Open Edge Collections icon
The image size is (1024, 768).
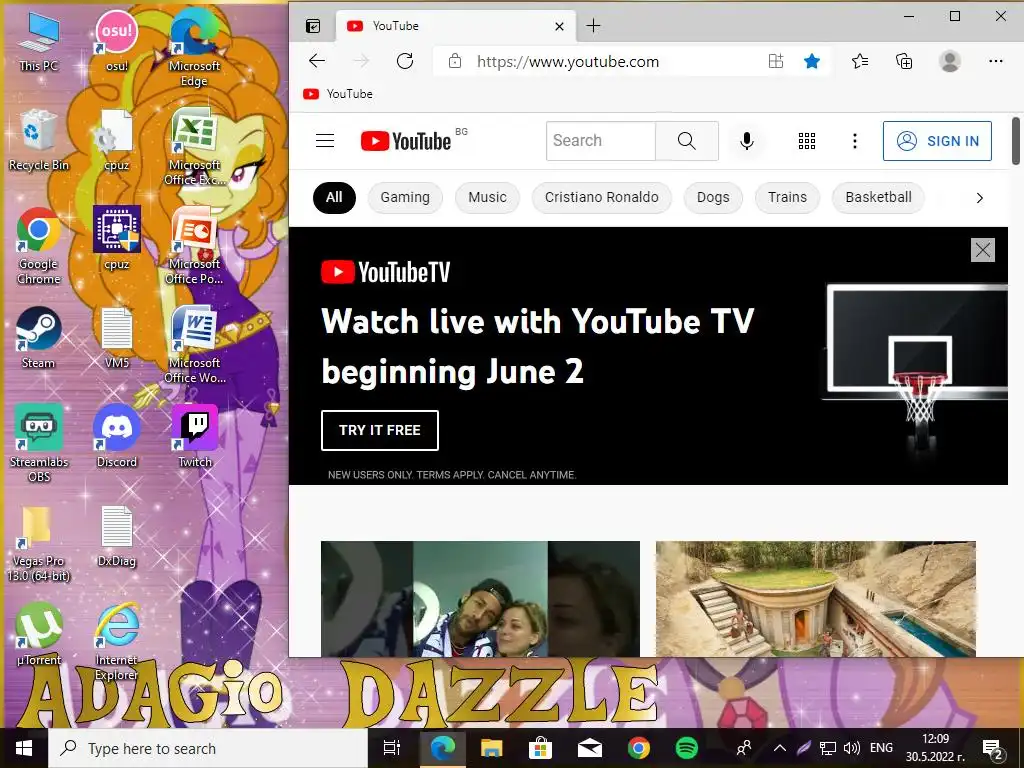coord(904,61)
